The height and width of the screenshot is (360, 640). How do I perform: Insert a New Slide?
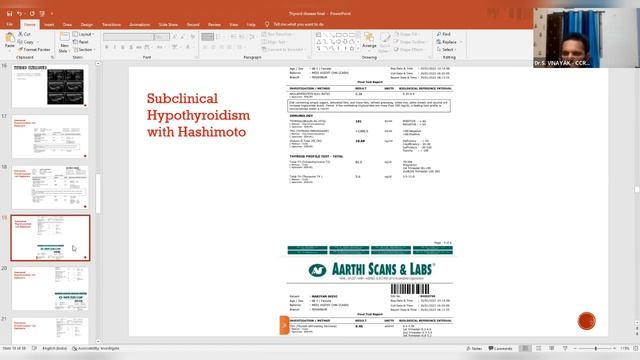(64, 43)
